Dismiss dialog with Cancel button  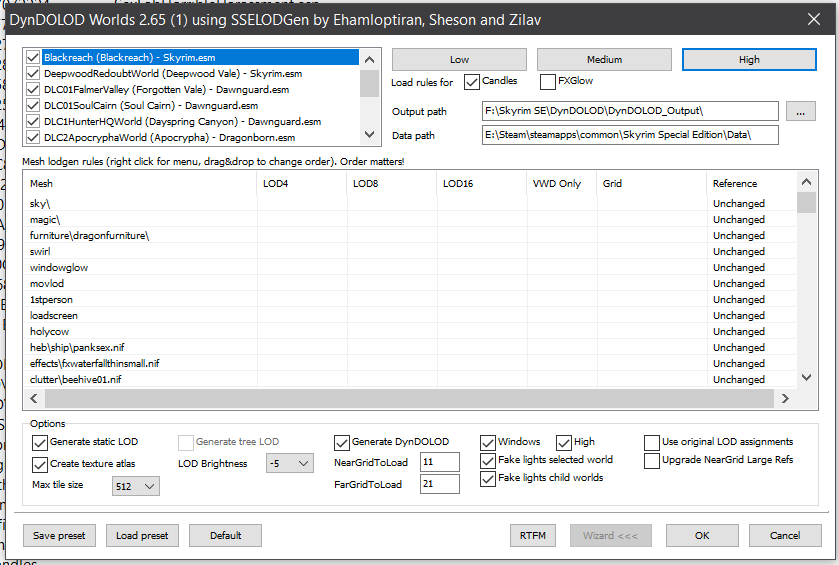(x=785, y=536)
